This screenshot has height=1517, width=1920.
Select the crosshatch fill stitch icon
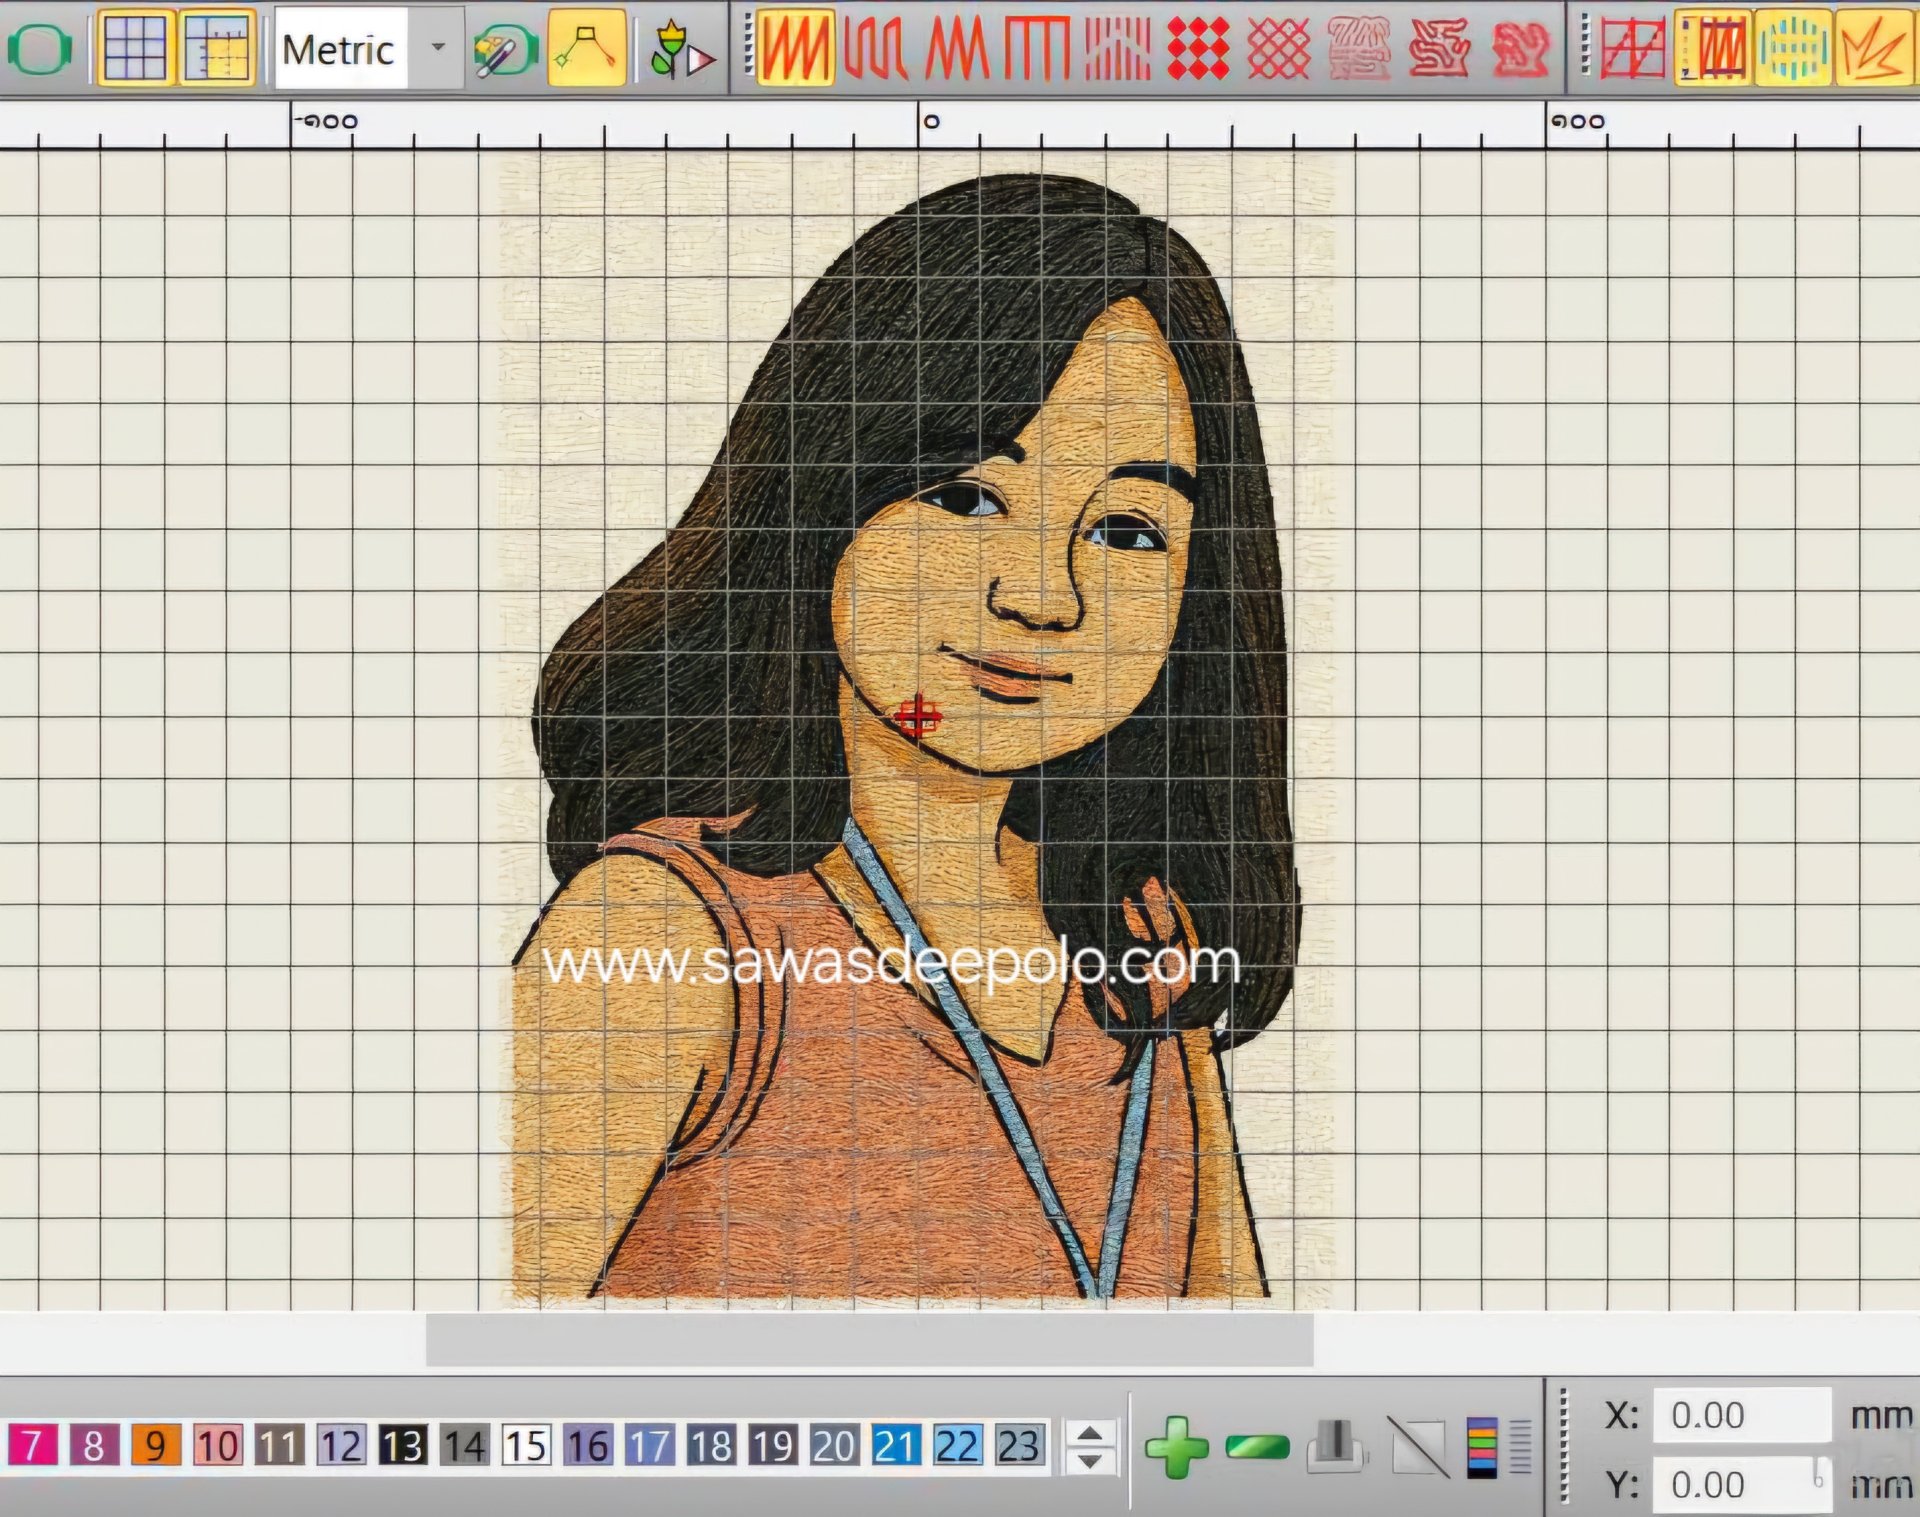(x=1279, y=48)
